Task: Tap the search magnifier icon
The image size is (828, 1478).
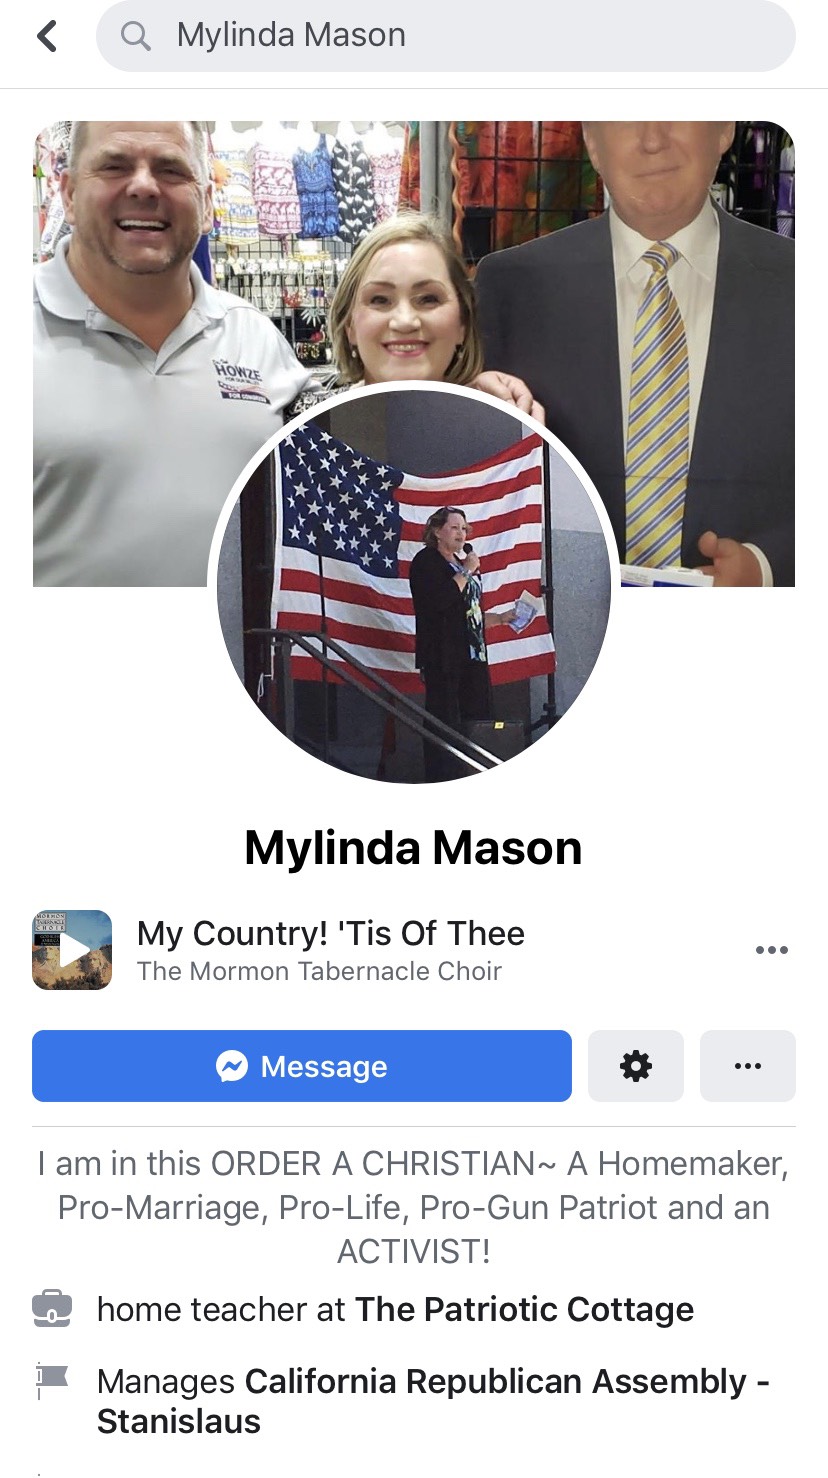Action: pos(135,36)
